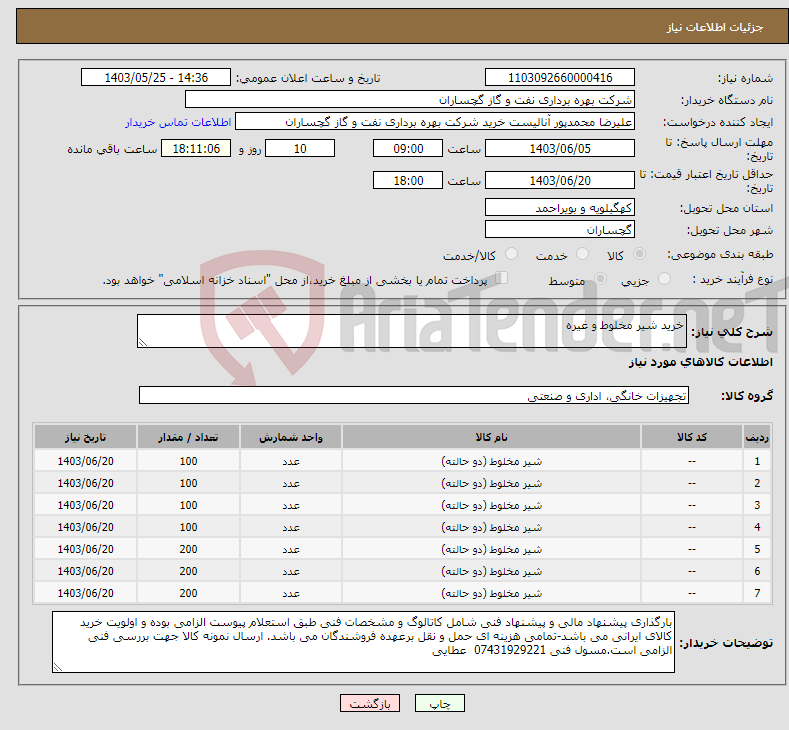Click the تعداد / مقدار column header
Image resolution: width=789 pixels, height=730 pixels.
[x=188, y=437]
